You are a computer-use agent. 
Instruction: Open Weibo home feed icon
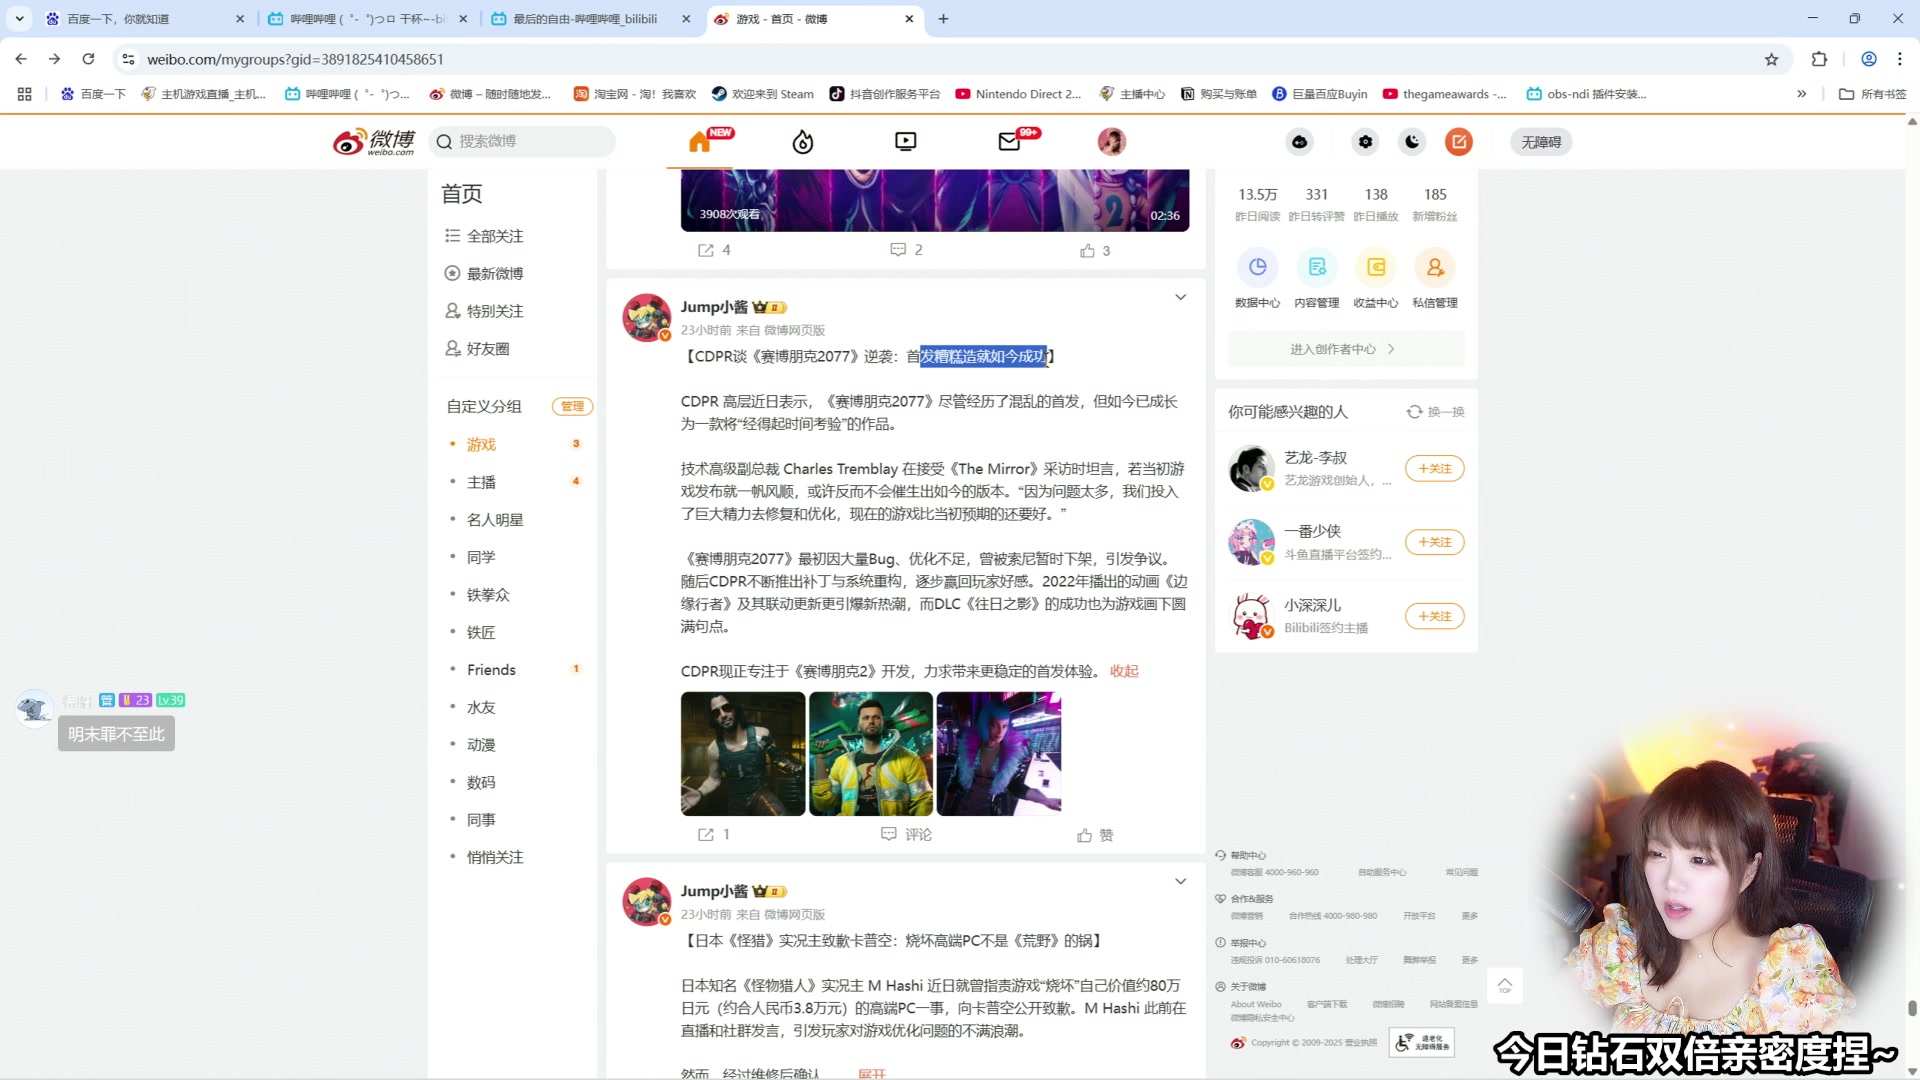pyautogui.click(x=700, y=142)
